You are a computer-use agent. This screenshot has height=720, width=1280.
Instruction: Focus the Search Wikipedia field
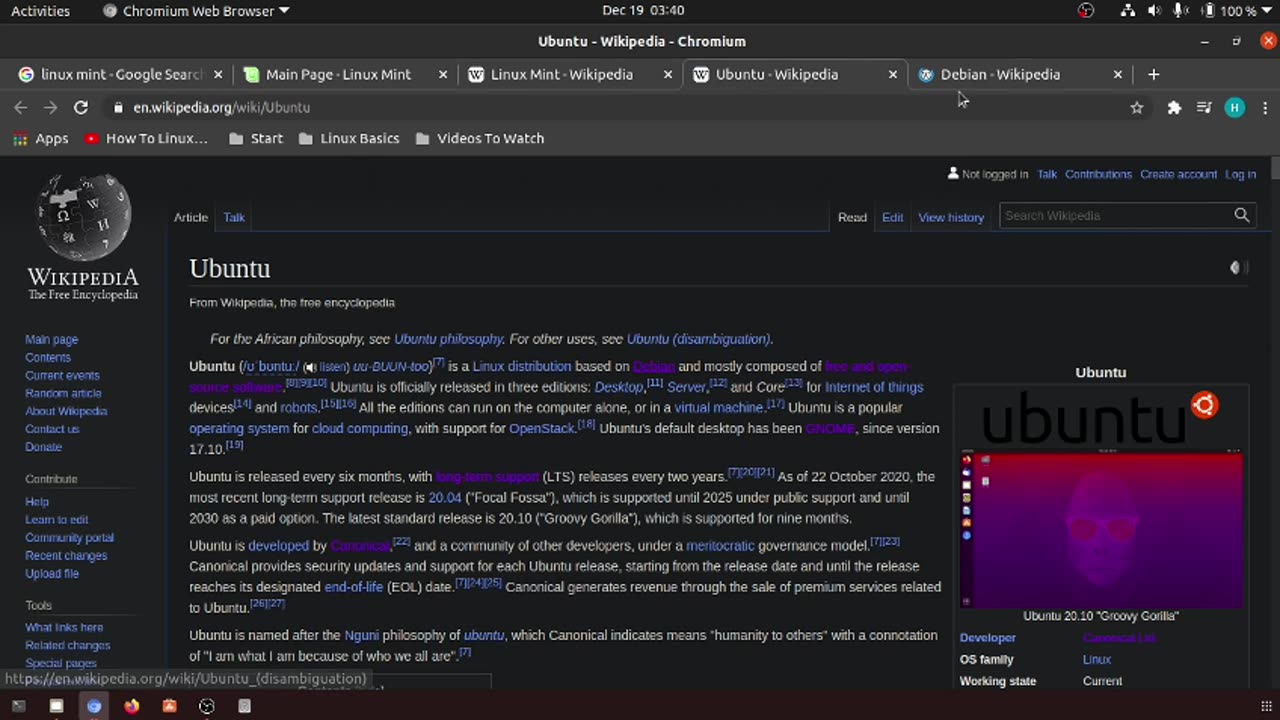1116,215
